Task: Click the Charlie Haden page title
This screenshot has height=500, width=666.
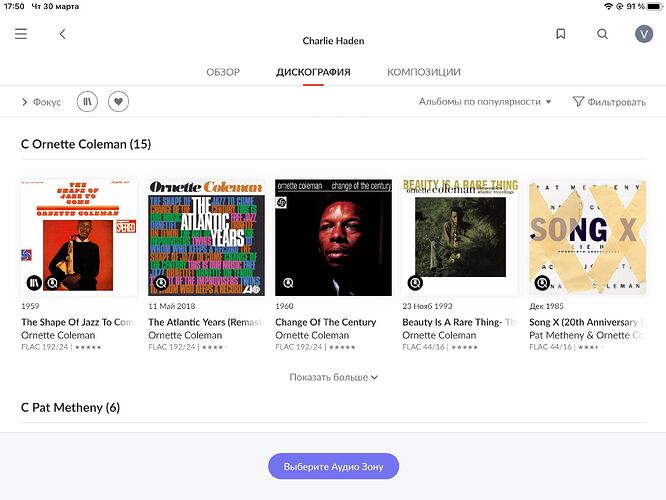Action: (333, 41)
